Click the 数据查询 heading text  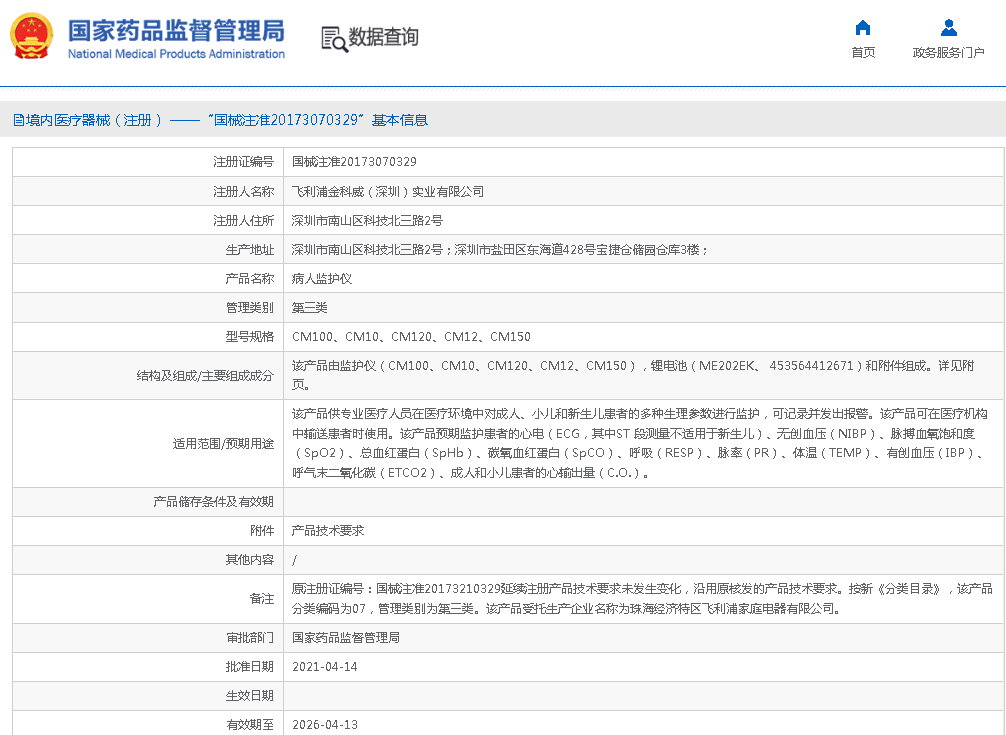pyautogui.click(x=383, y=38)
